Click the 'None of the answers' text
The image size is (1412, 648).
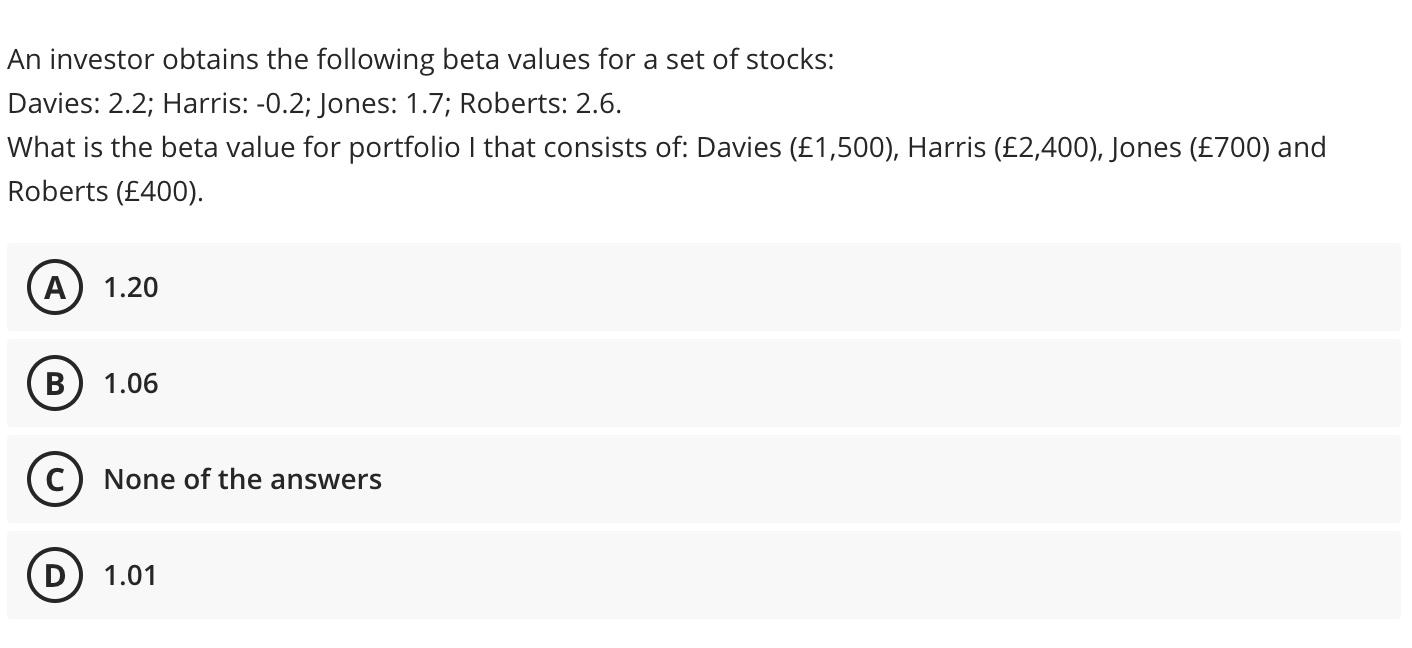242,479
